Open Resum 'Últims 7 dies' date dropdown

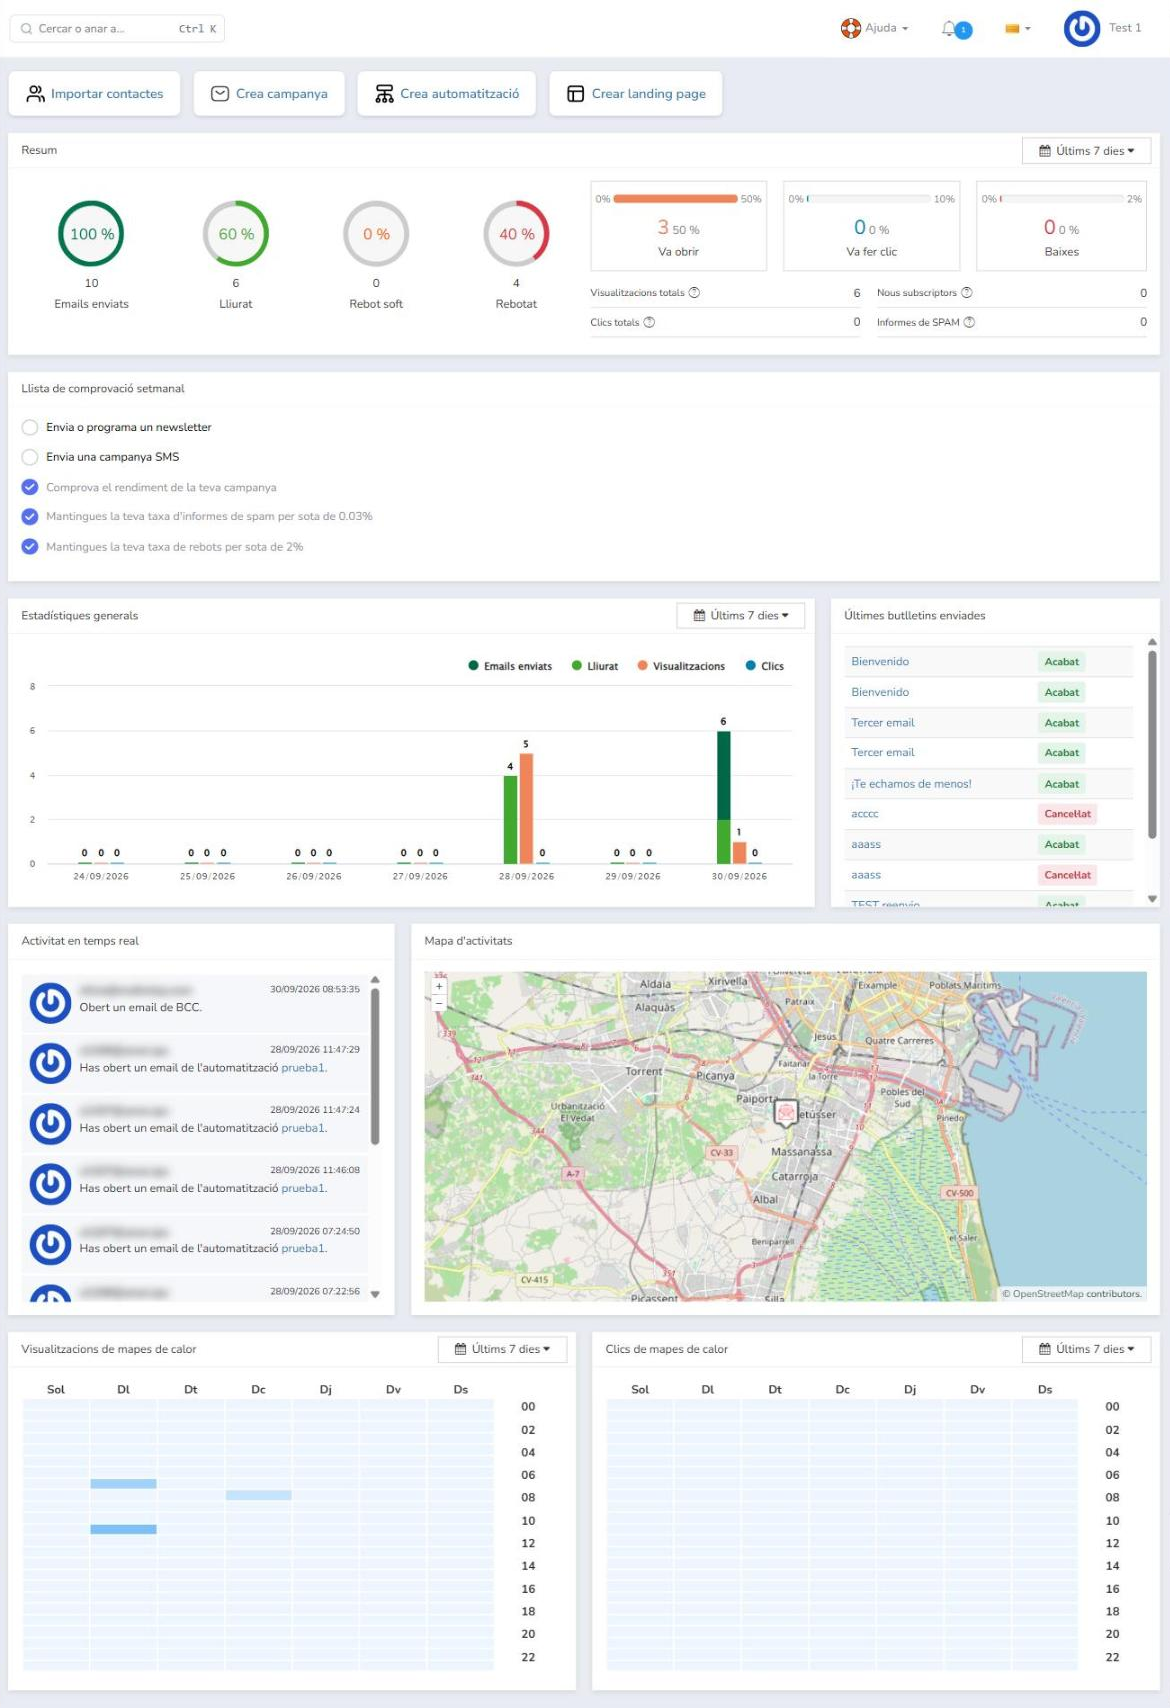1086,151
